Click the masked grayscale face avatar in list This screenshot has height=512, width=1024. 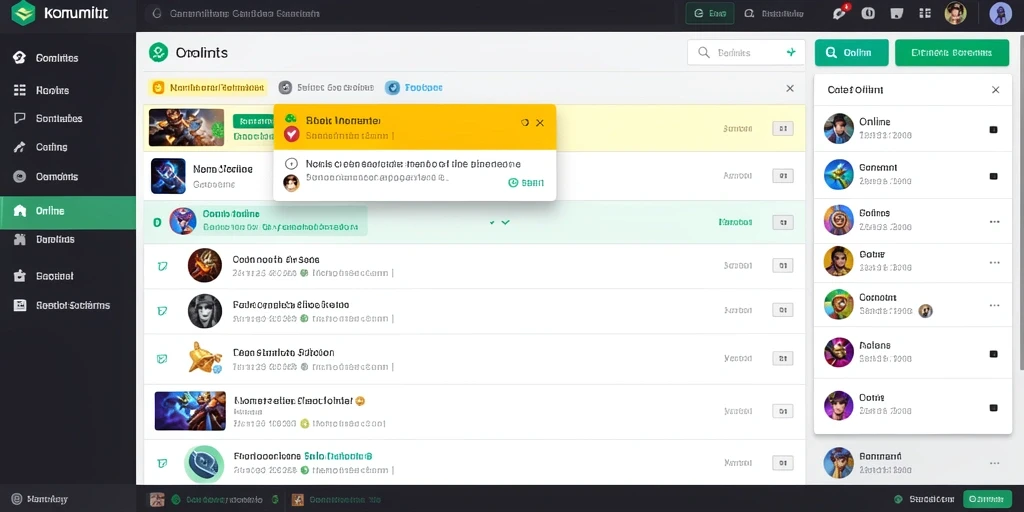[205, 311]
